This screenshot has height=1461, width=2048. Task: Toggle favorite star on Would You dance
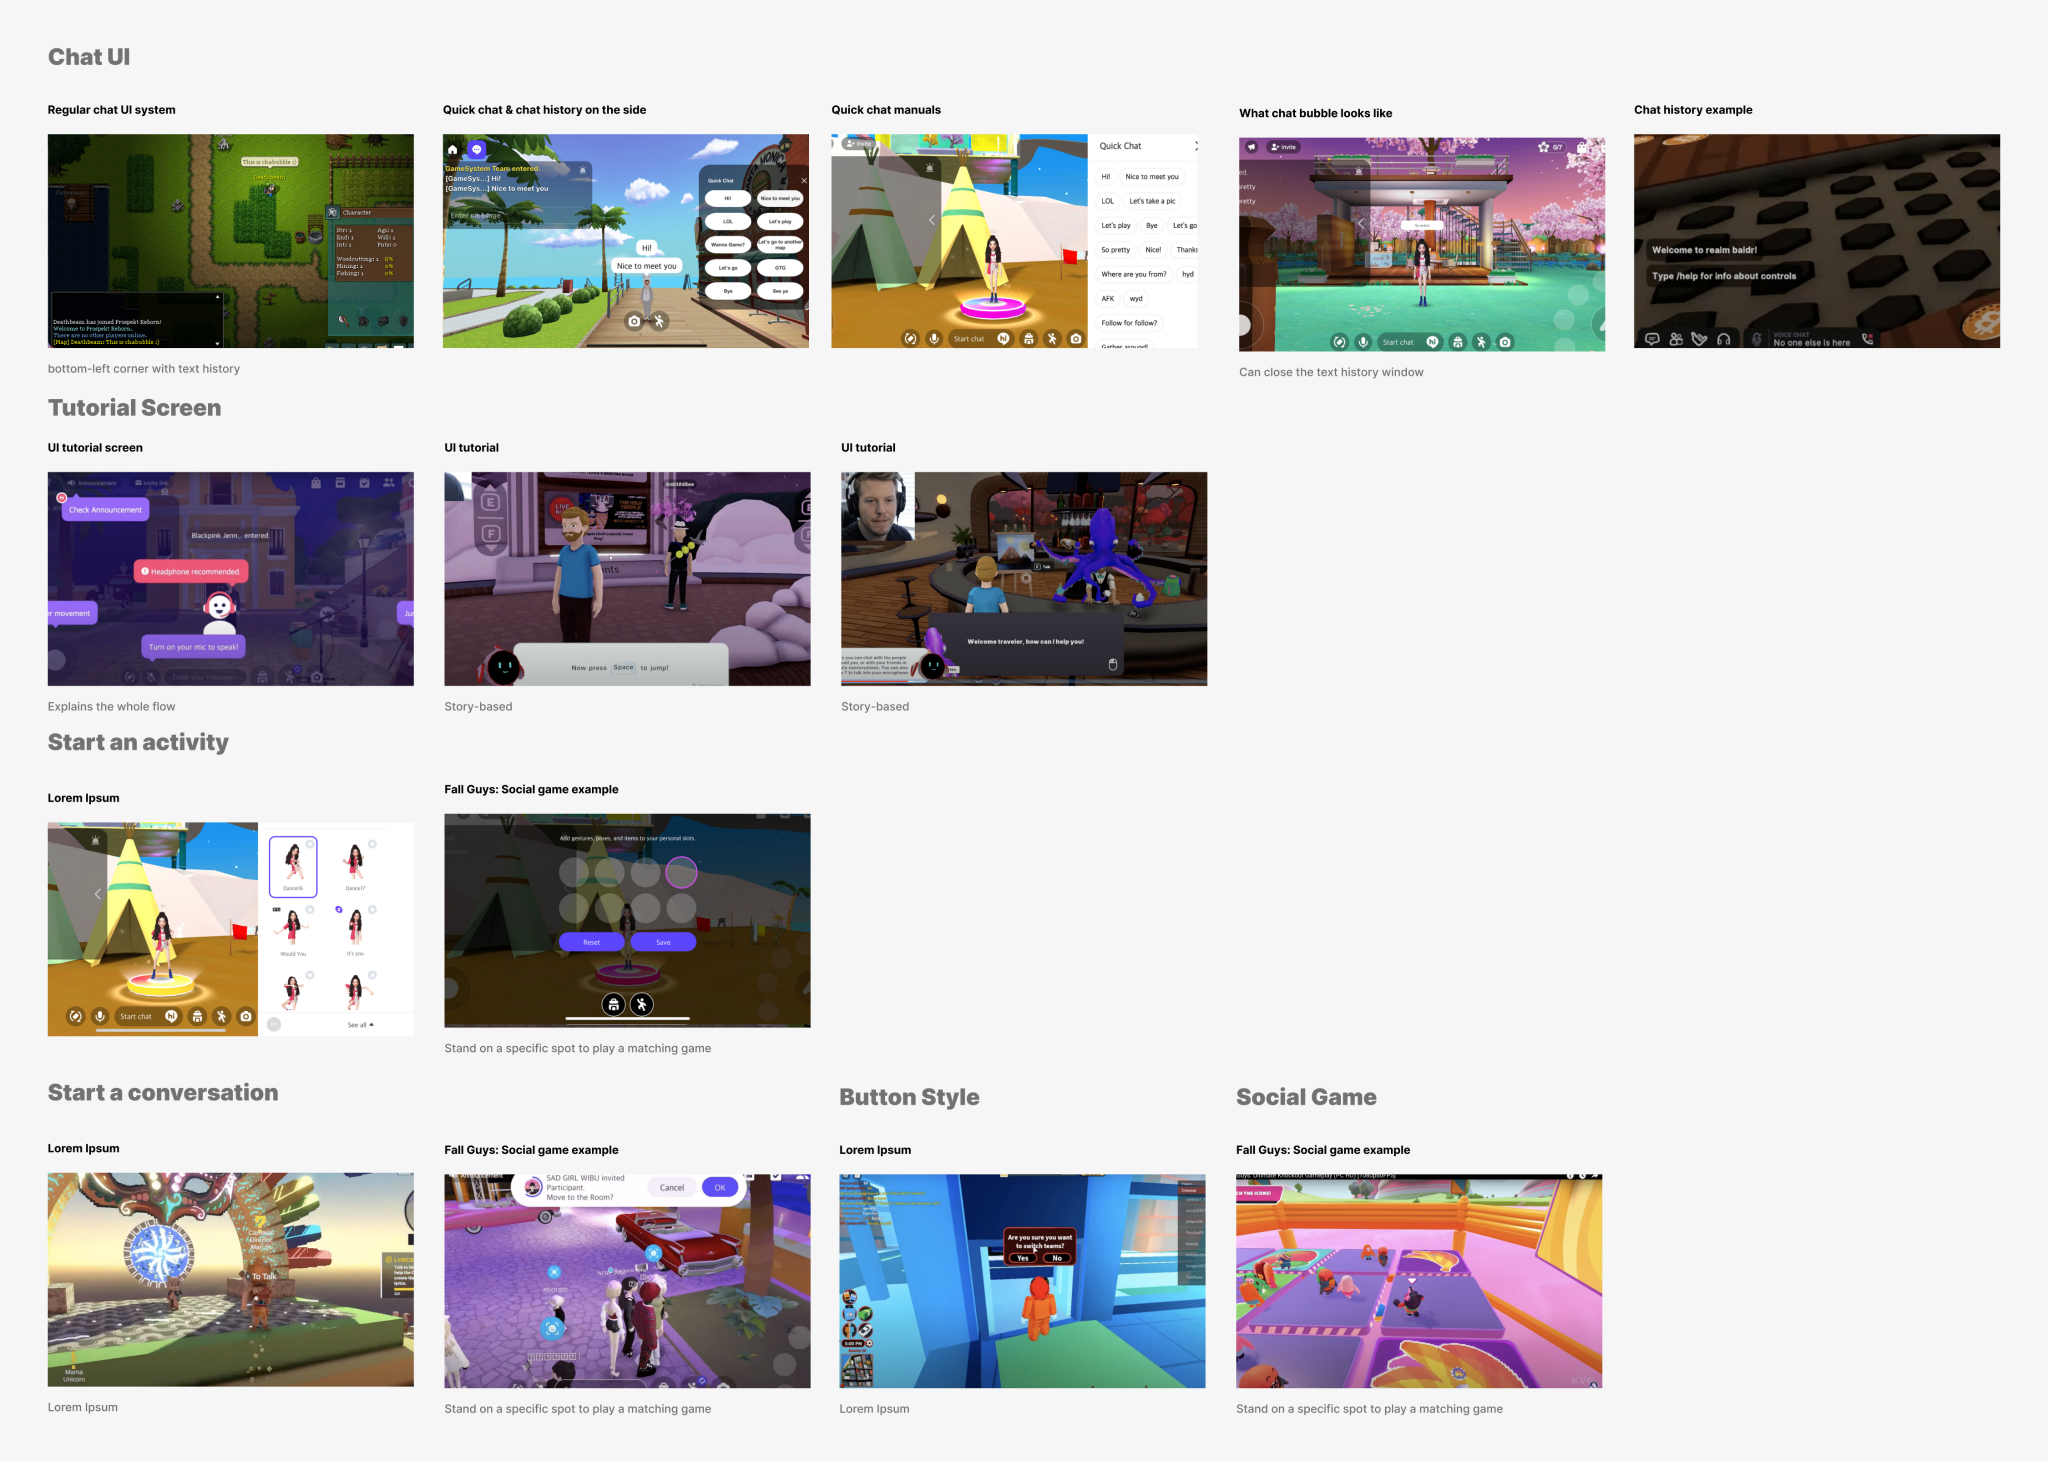310,909
